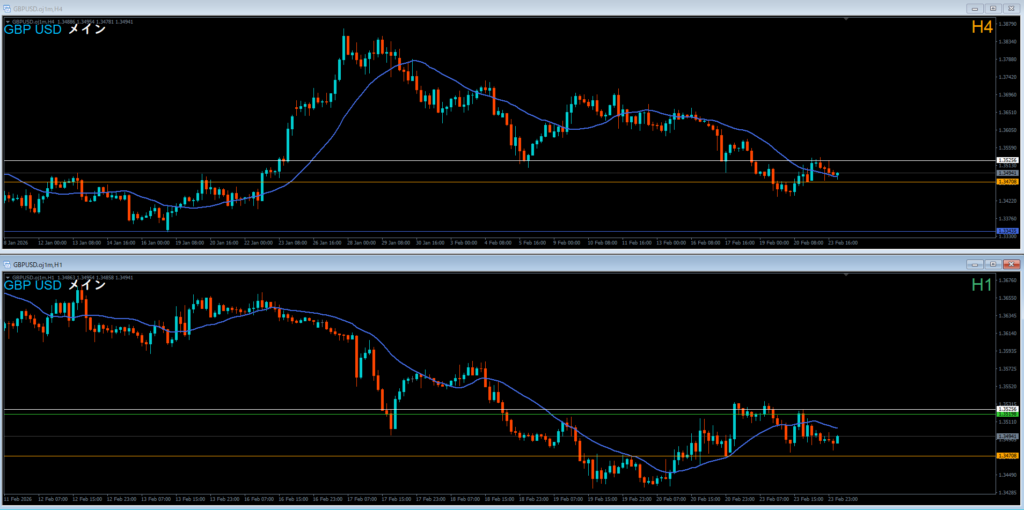
Task: Click the GBP USD メイン label on H1 chart
Action: (56, 285)
